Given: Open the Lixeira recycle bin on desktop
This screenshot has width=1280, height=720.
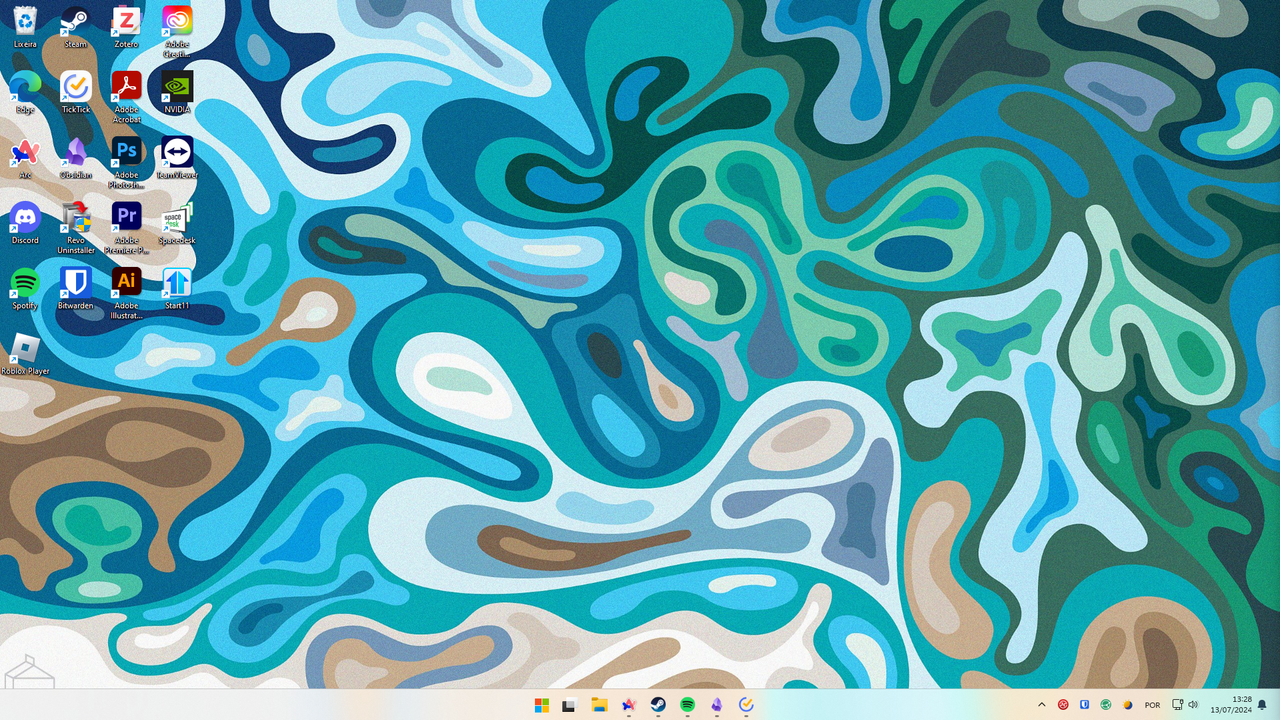Looking at the screenshot, I should pos(25,22).
